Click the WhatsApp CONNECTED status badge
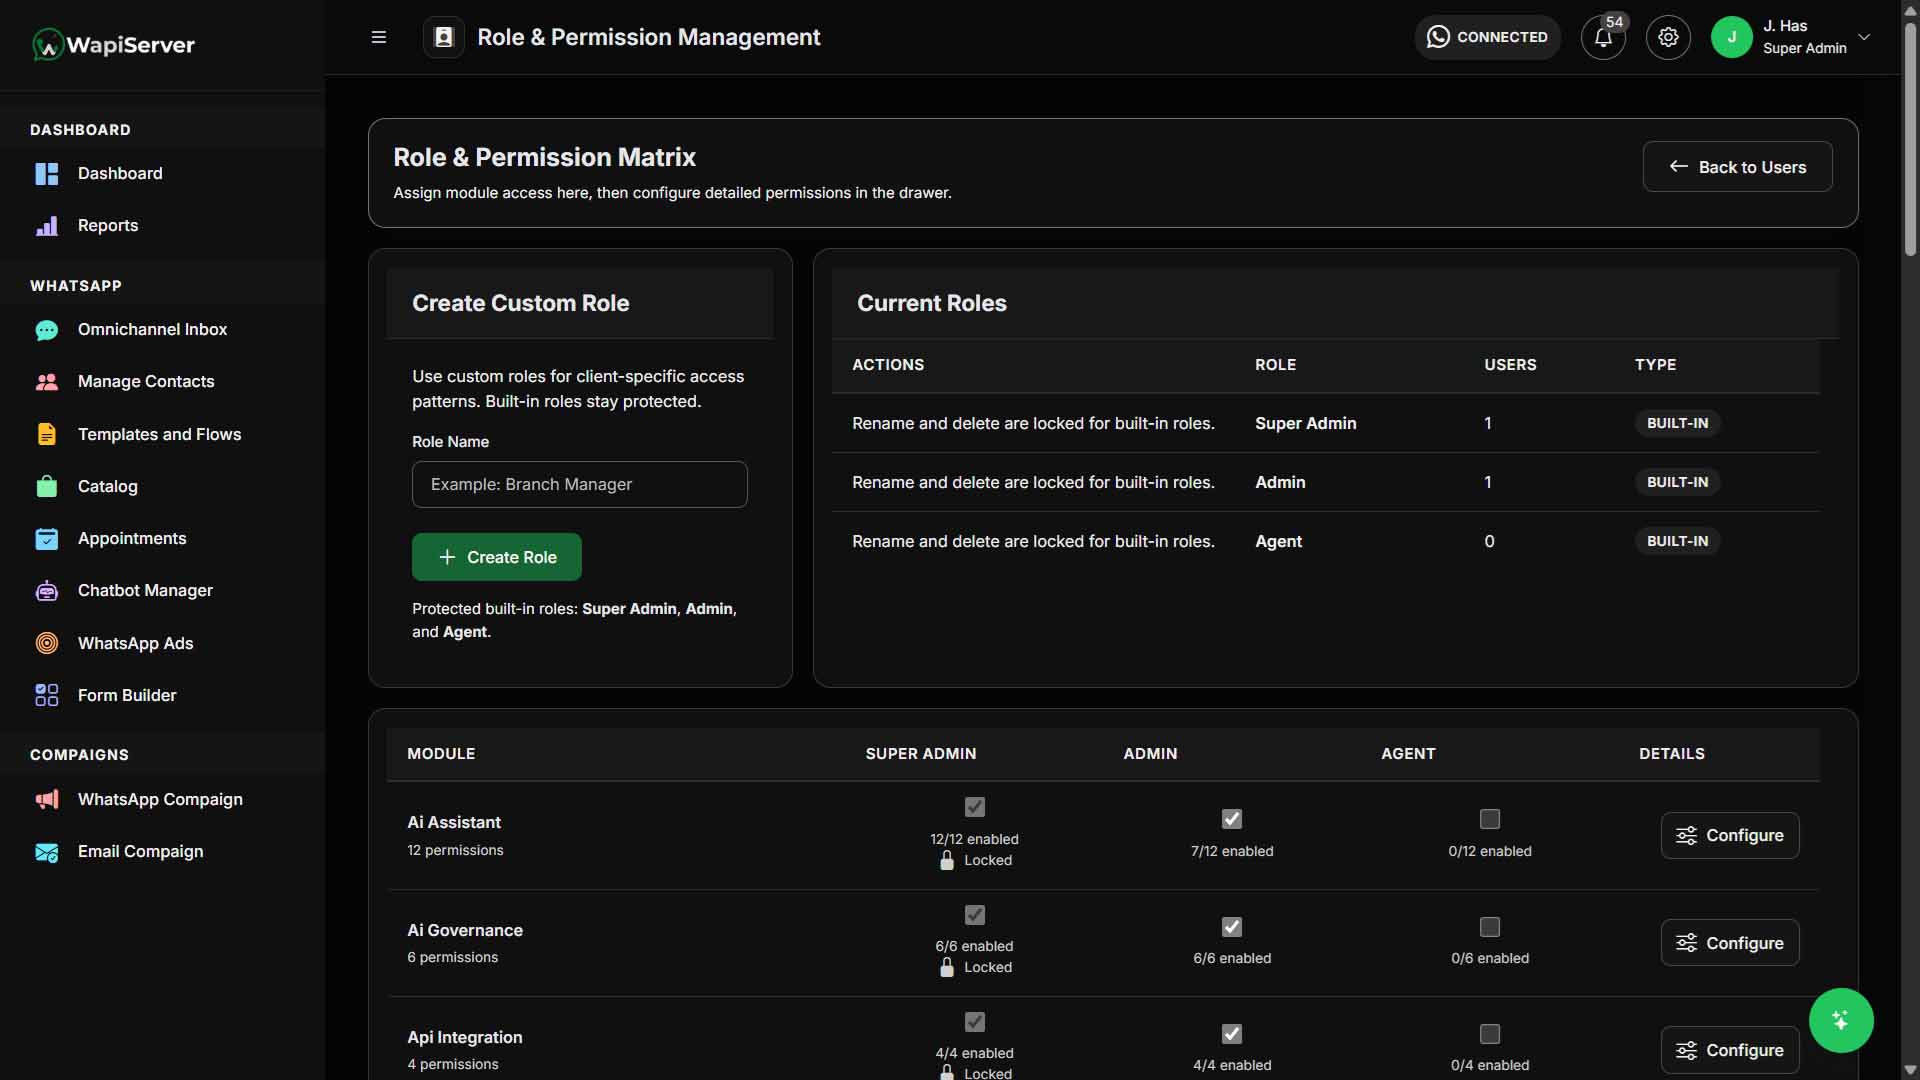Screen dimensions: 1920x1080 tap(1487, 37)
